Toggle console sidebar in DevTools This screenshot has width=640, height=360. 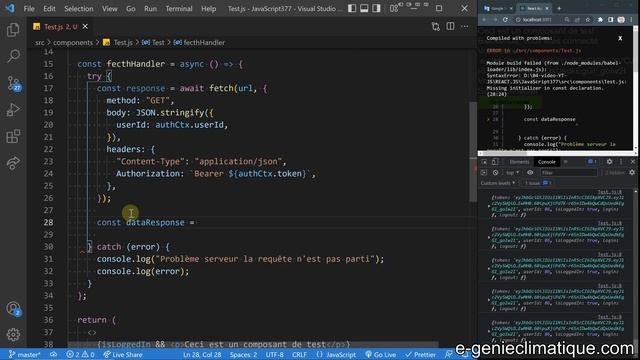tap(484, 173)
